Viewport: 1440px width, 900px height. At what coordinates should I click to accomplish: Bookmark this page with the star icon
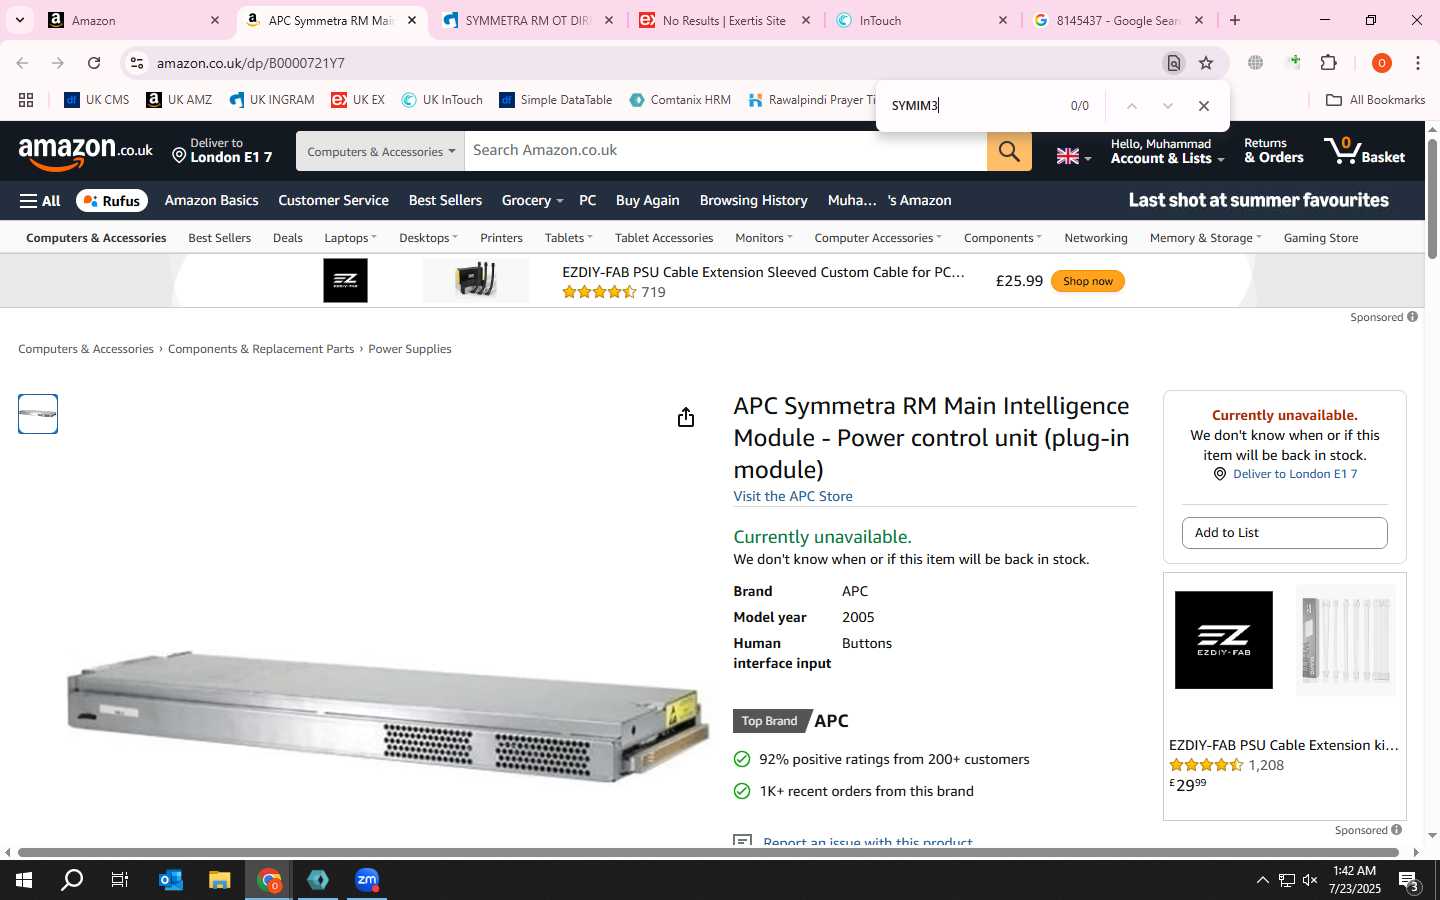[x=1206, y=63]
